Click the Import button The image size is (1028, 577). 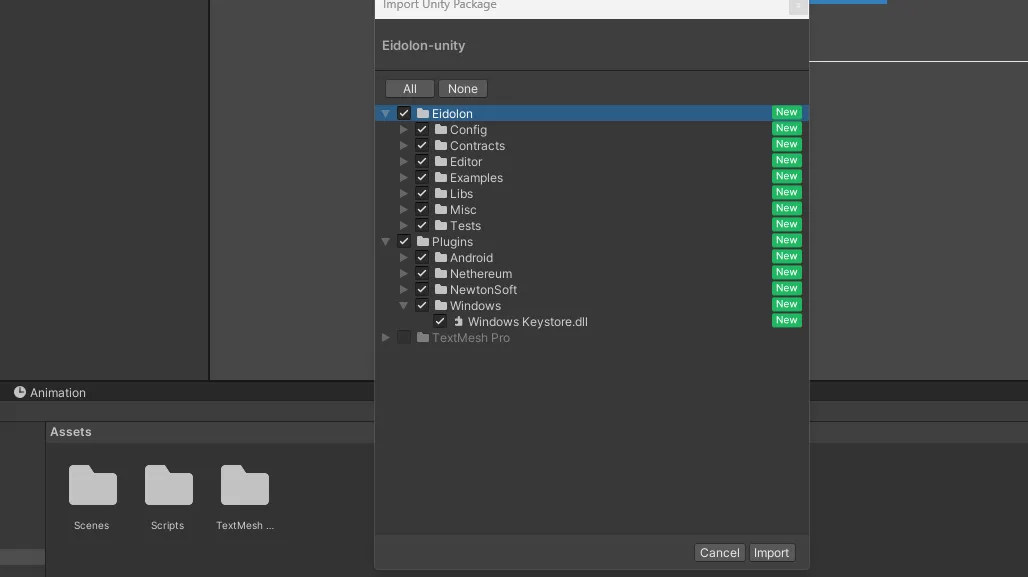[771, 553]
